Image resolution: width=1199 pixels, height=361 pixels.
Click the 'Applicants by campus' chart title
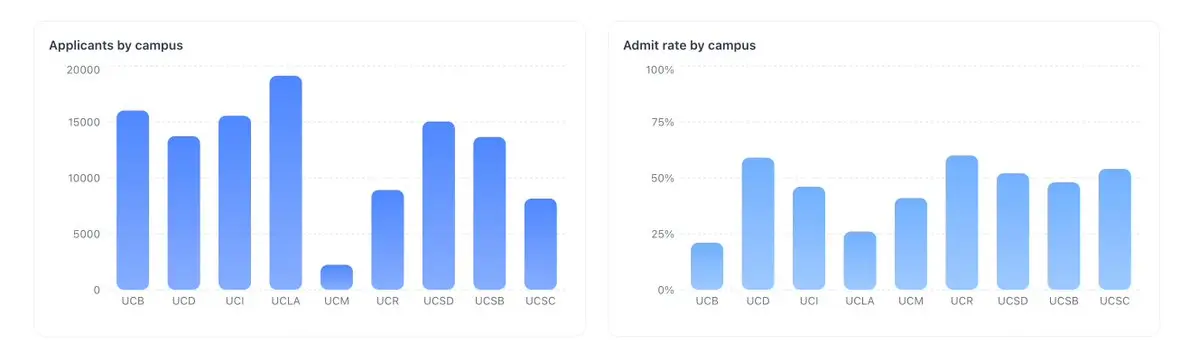point(116,45)
